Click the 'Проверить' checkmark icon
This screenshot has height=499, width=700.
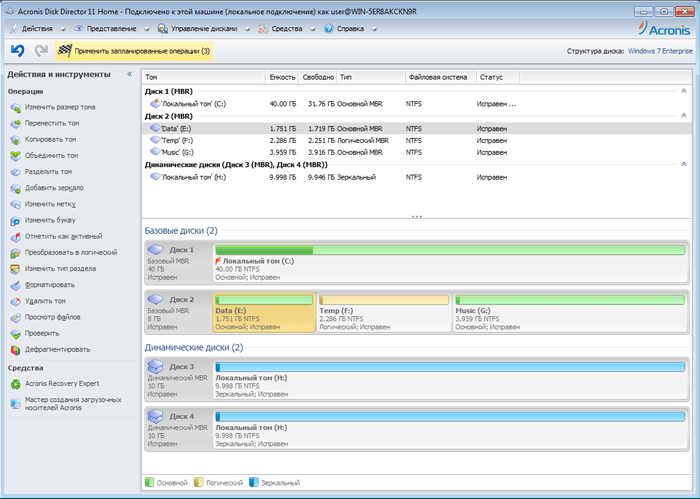pos(16,334)
